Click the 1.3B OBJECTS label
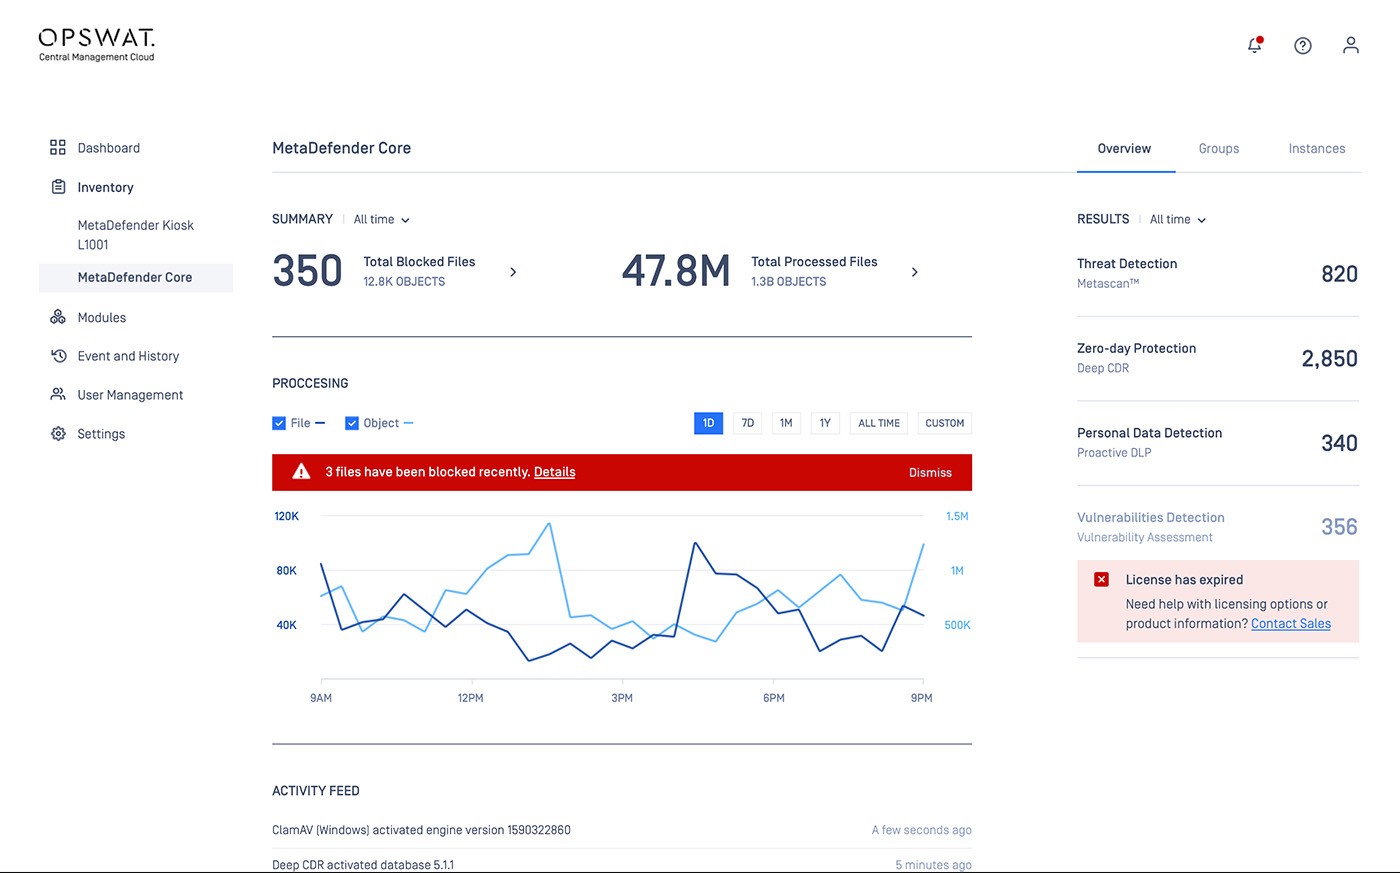The image size is (1400, 873). pyautogui.click(x=789, y=282)
